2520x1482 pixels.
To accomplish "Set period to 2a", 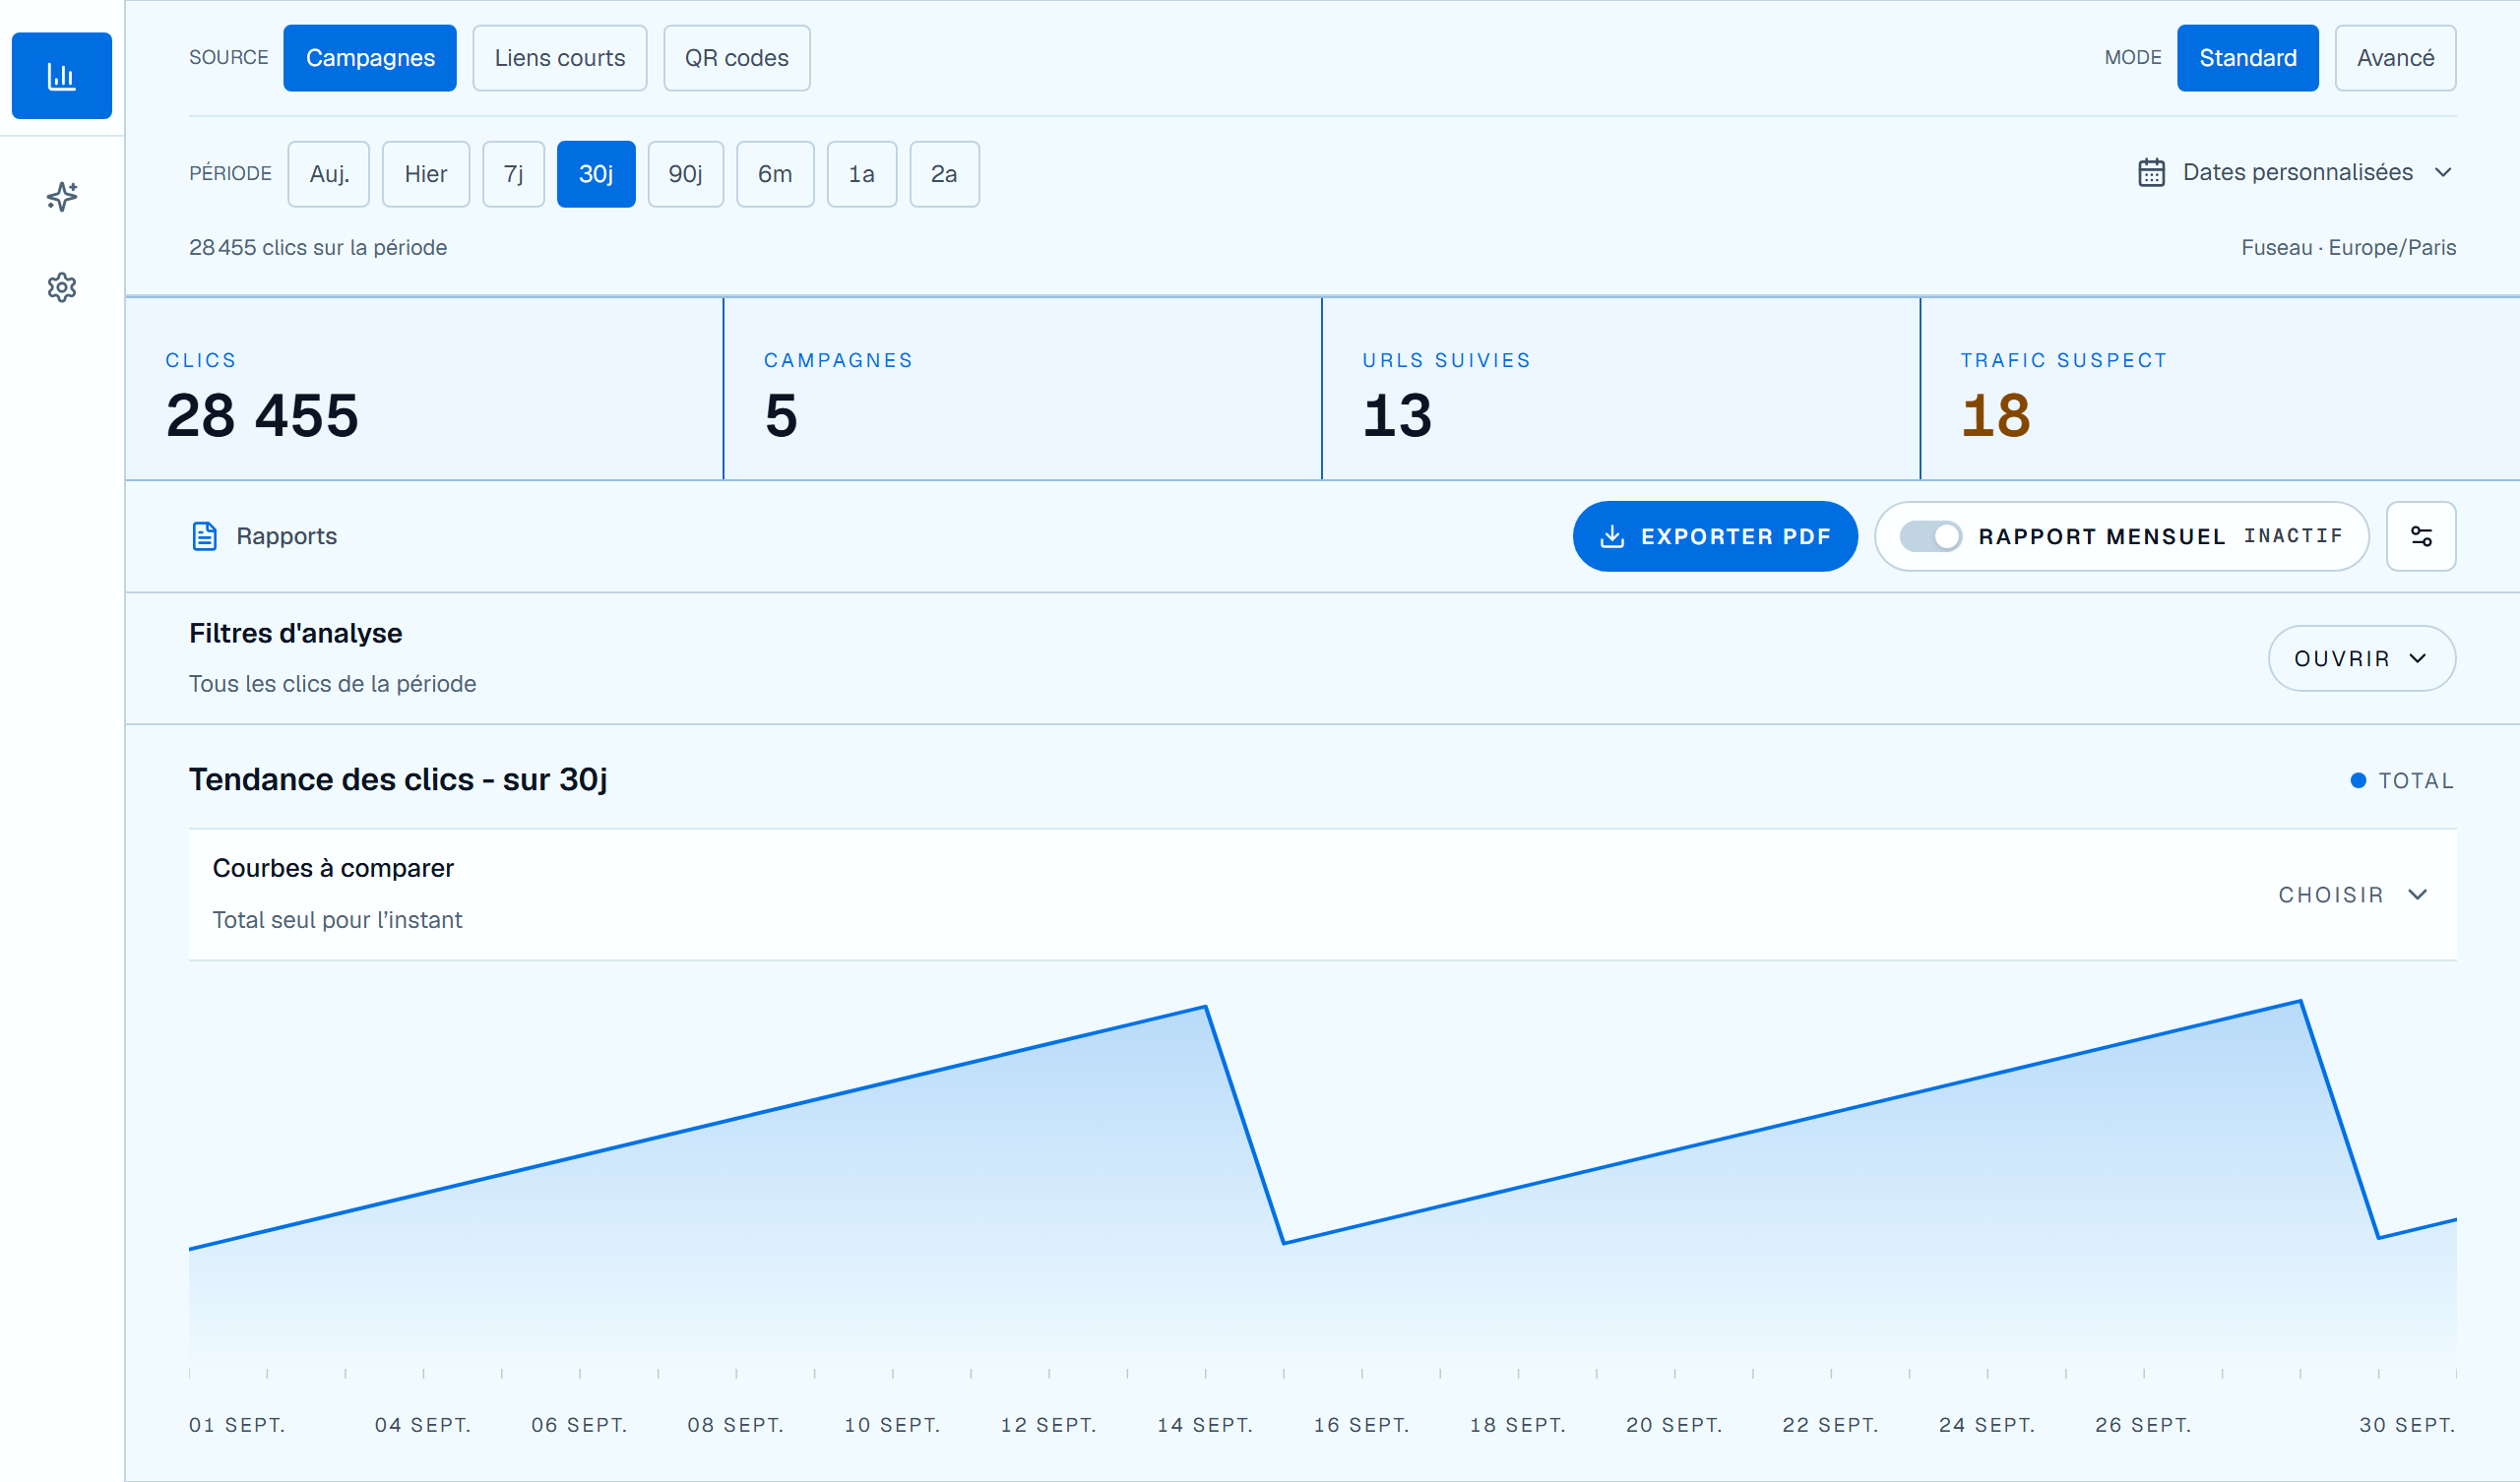I will click(x=944, y=174).
